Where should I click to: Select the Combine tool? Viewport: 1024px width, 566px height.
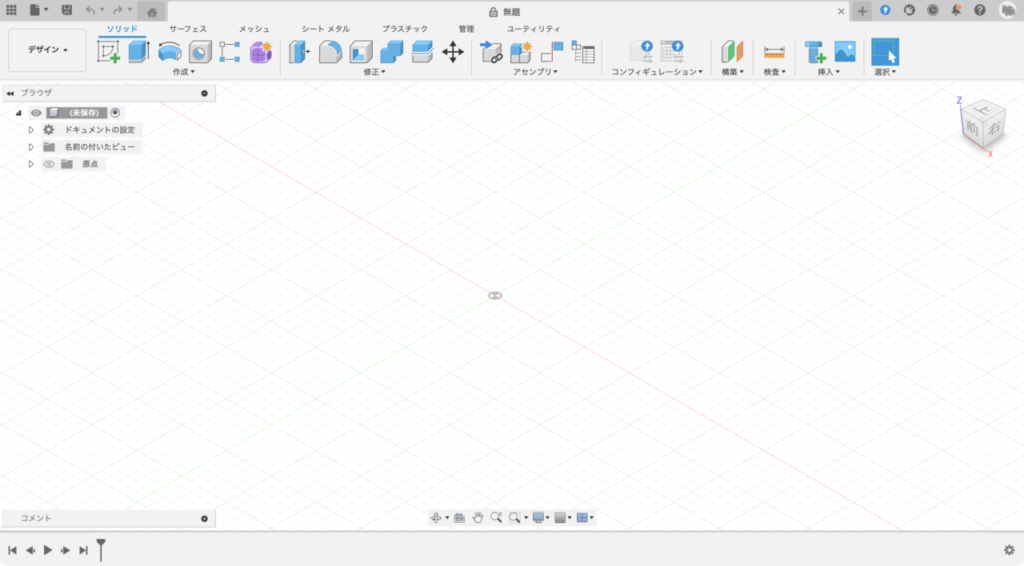click(391, 52)
